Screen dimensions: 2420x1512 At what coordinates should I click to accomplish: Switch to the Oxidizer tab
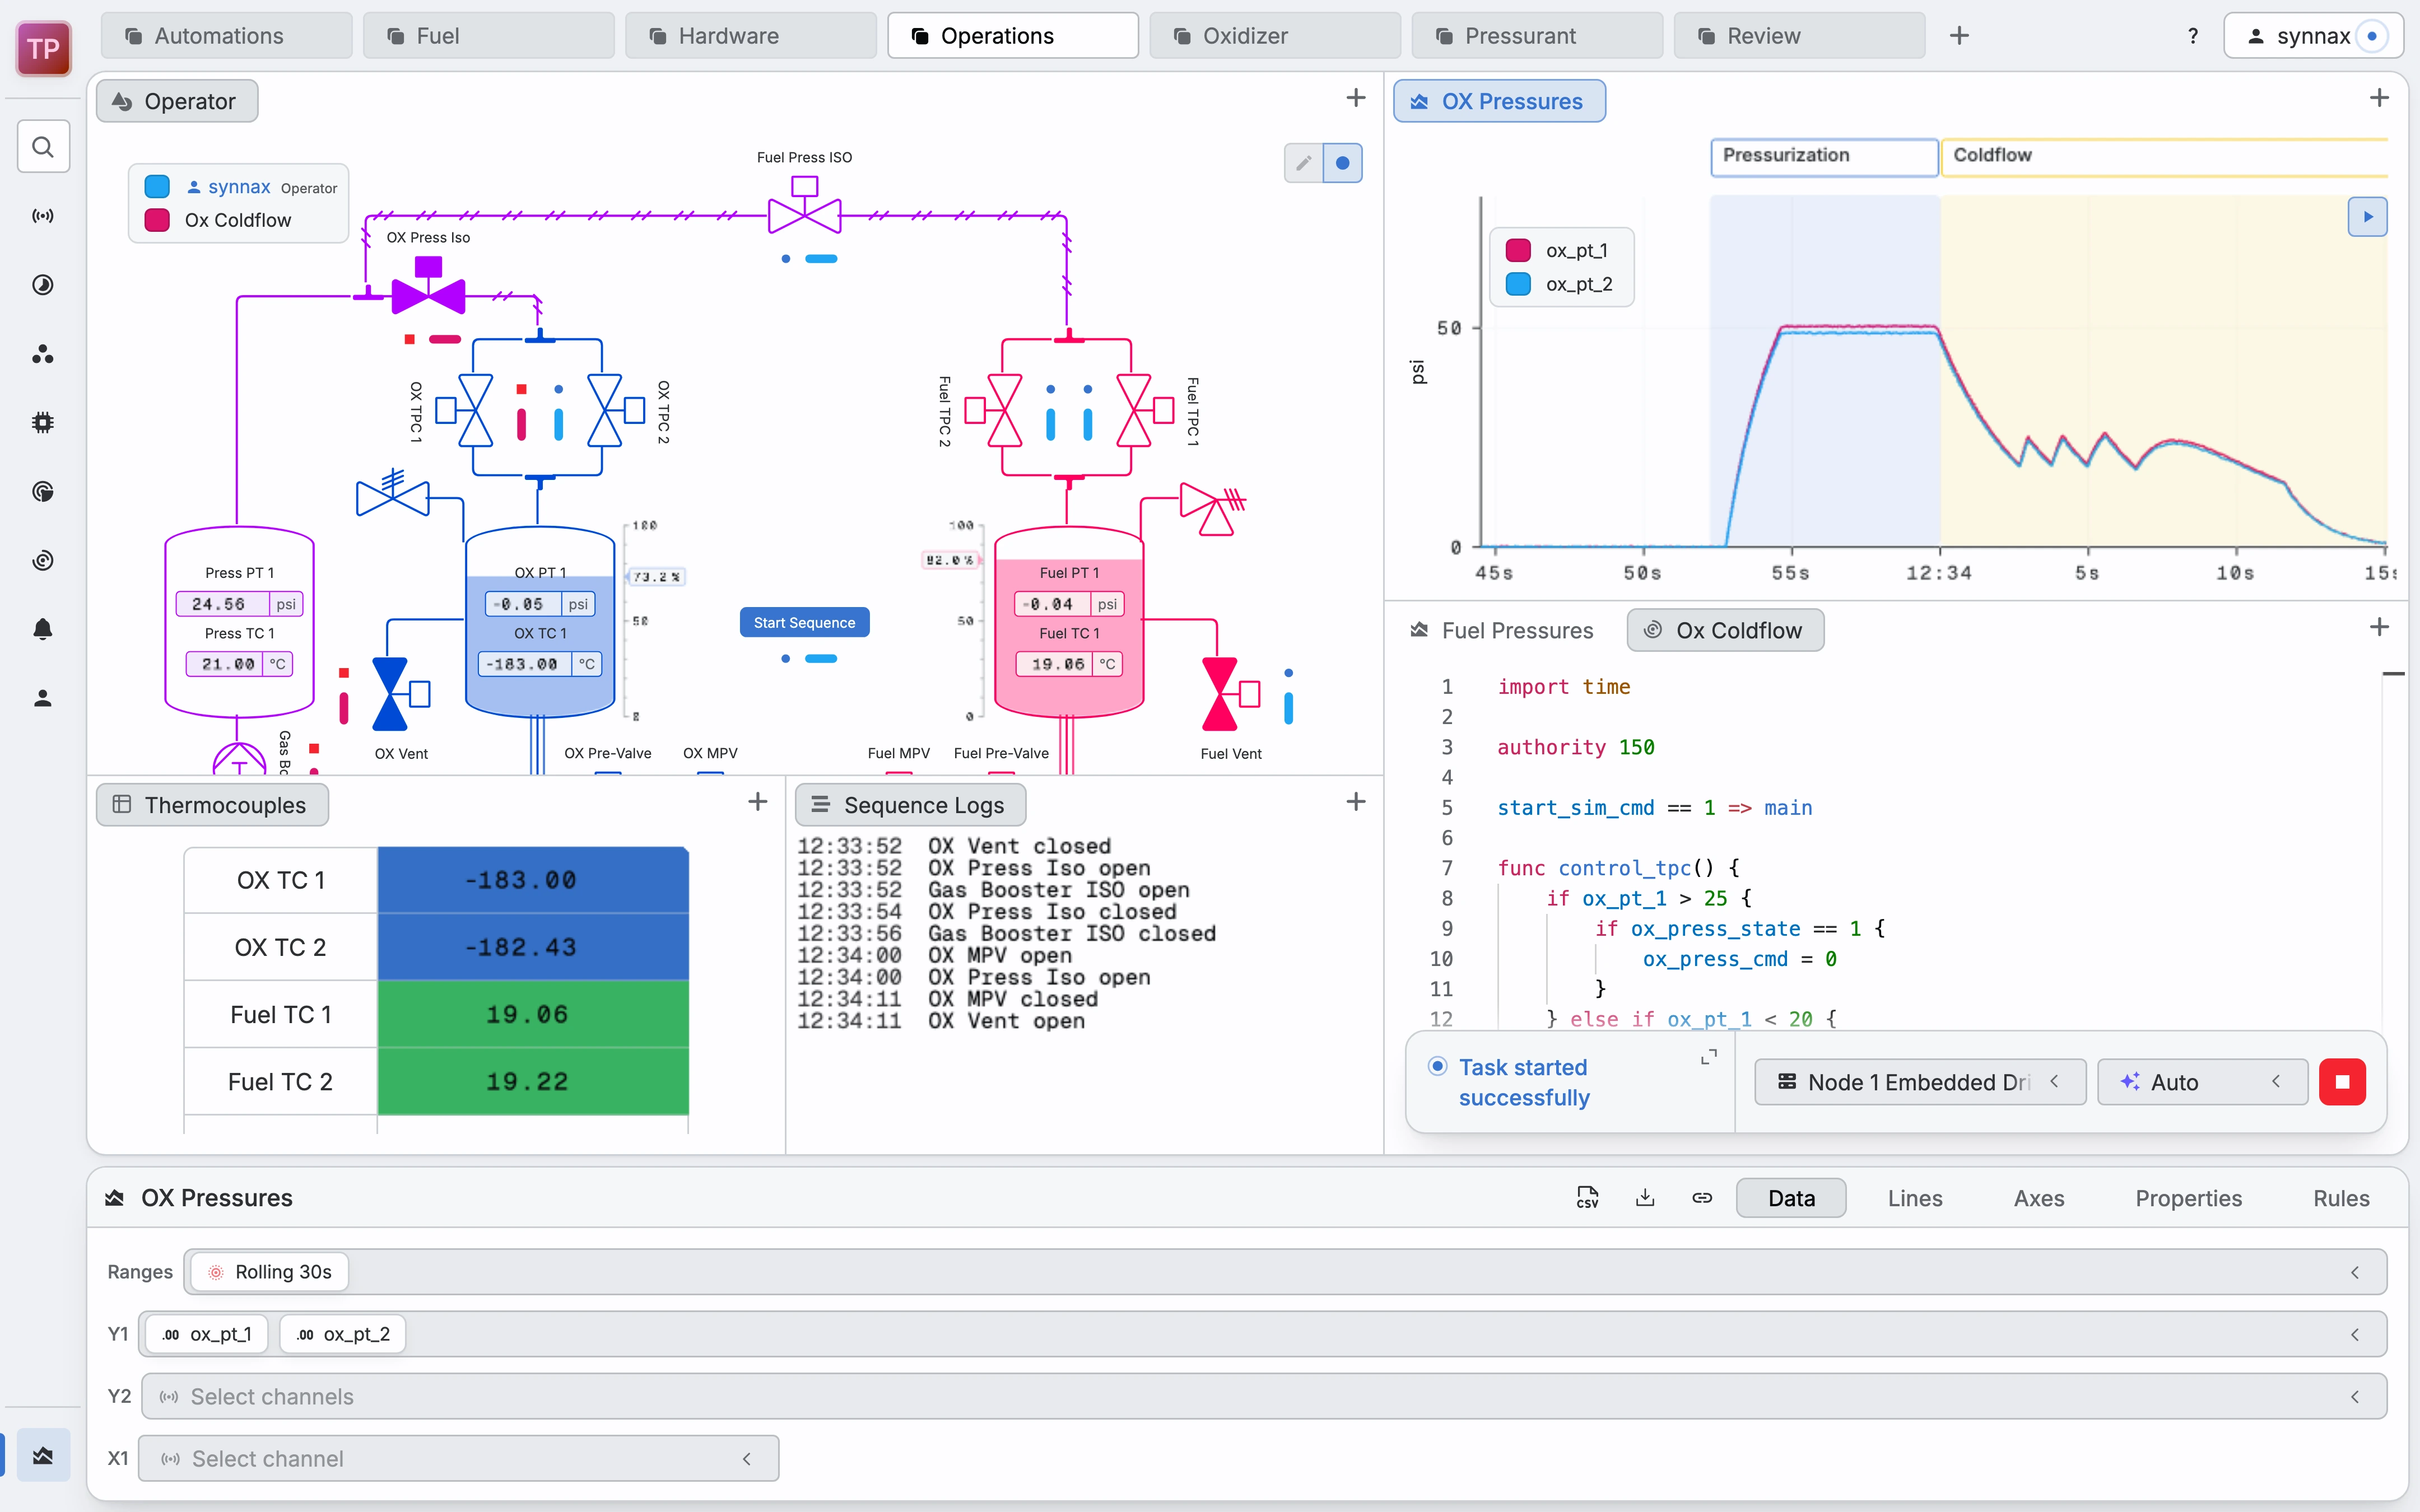click(1275, 36)
